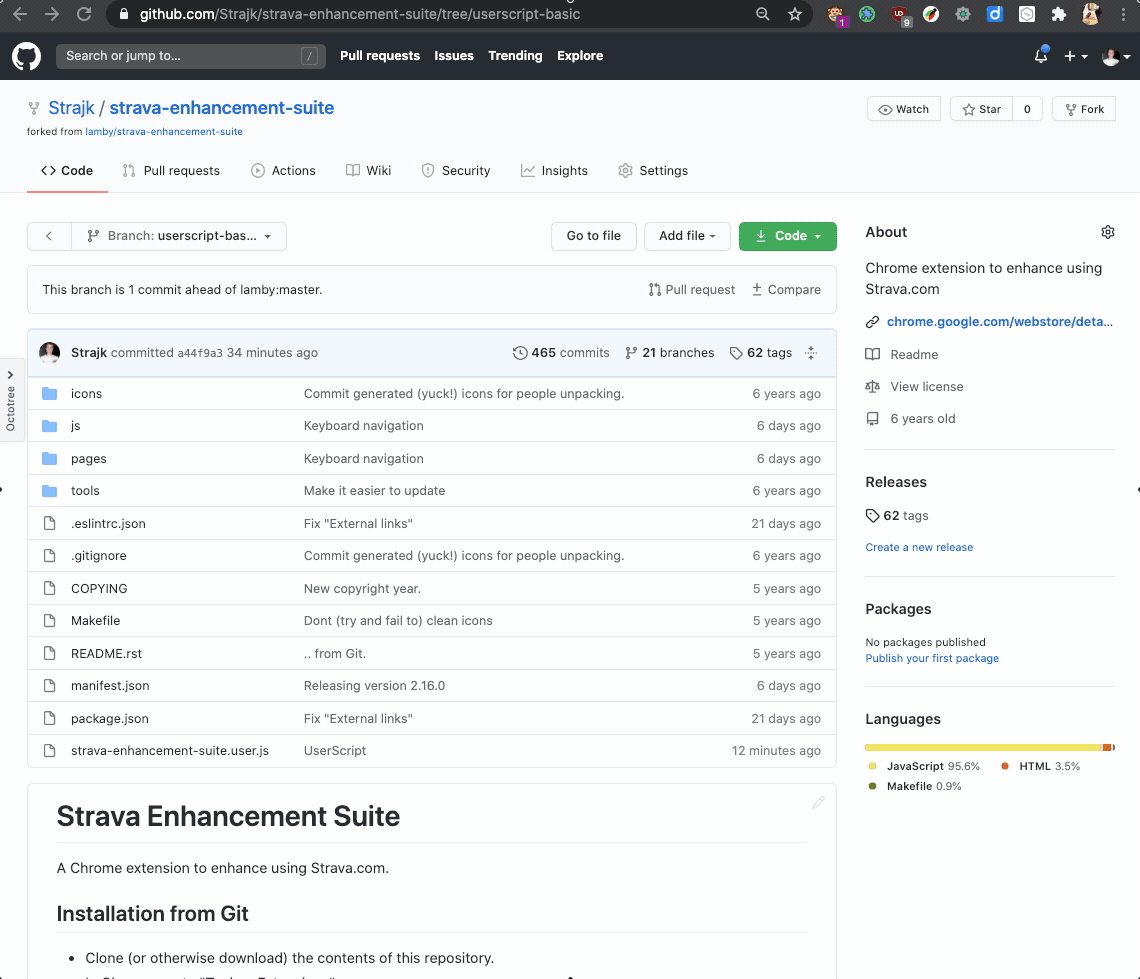
Task: Click the browser forward arrow
Action: pos(52,14)
